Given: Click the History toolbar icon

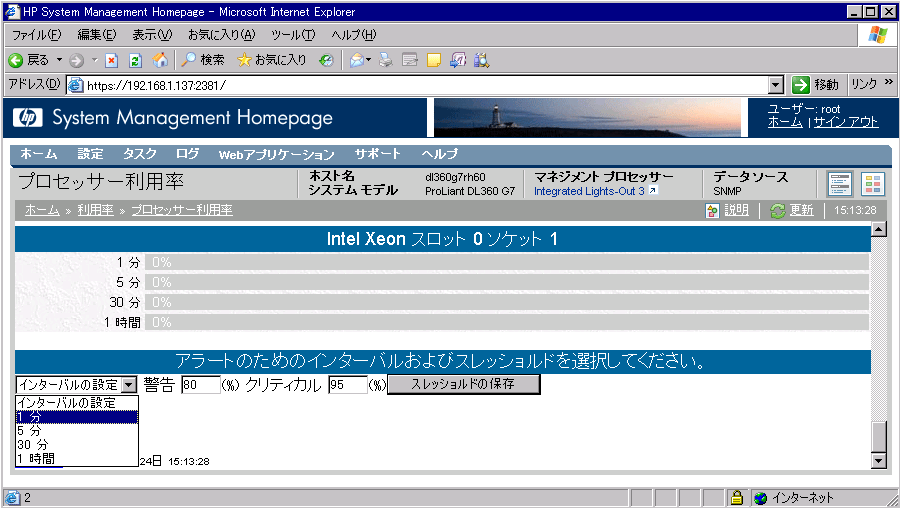Looking at the screenshot, I should [327, 60].
